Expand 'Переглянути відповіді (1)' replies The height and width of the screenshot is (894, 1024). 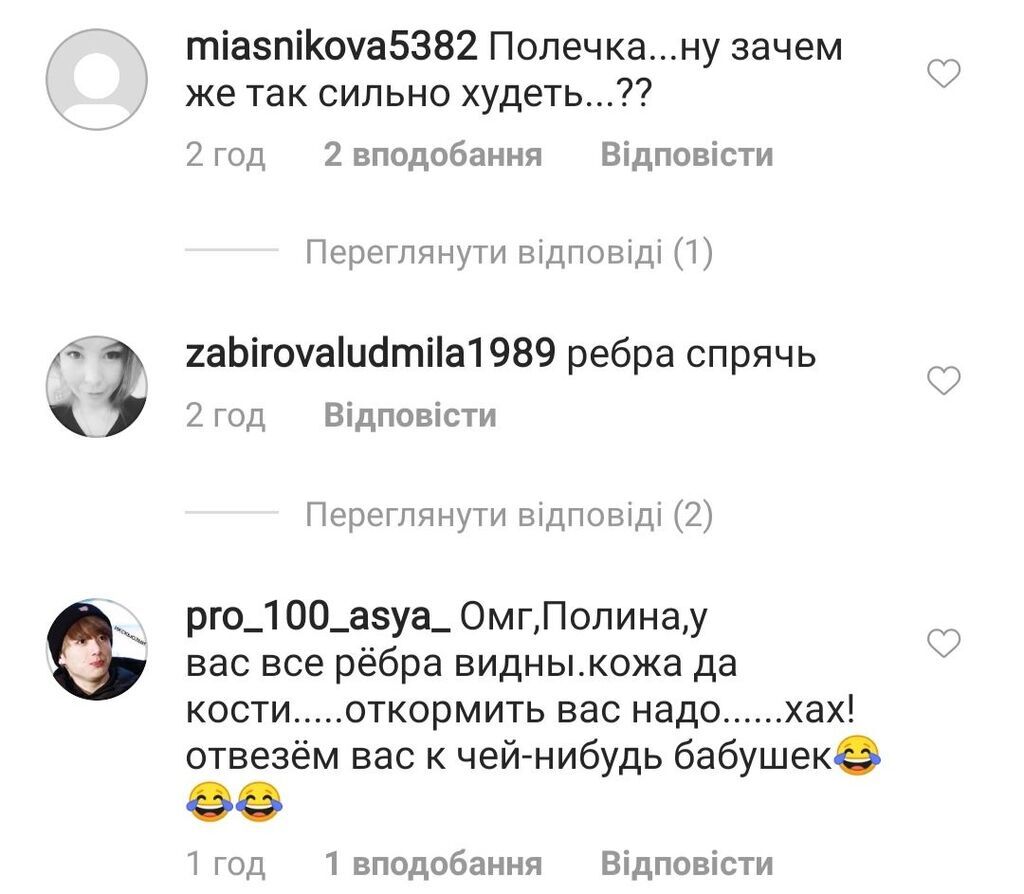[x=509, y=252]
